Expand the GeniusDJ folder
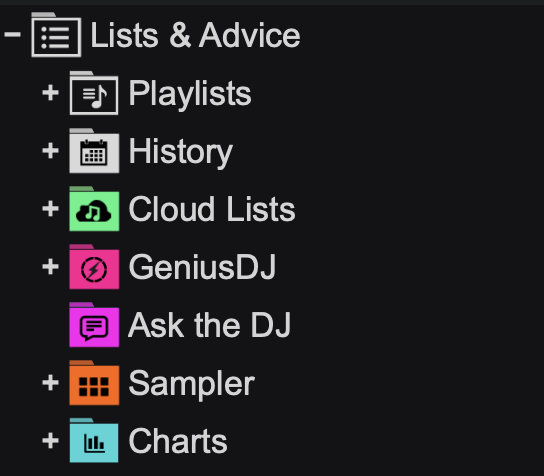The image size is (544, 476). 50,267
